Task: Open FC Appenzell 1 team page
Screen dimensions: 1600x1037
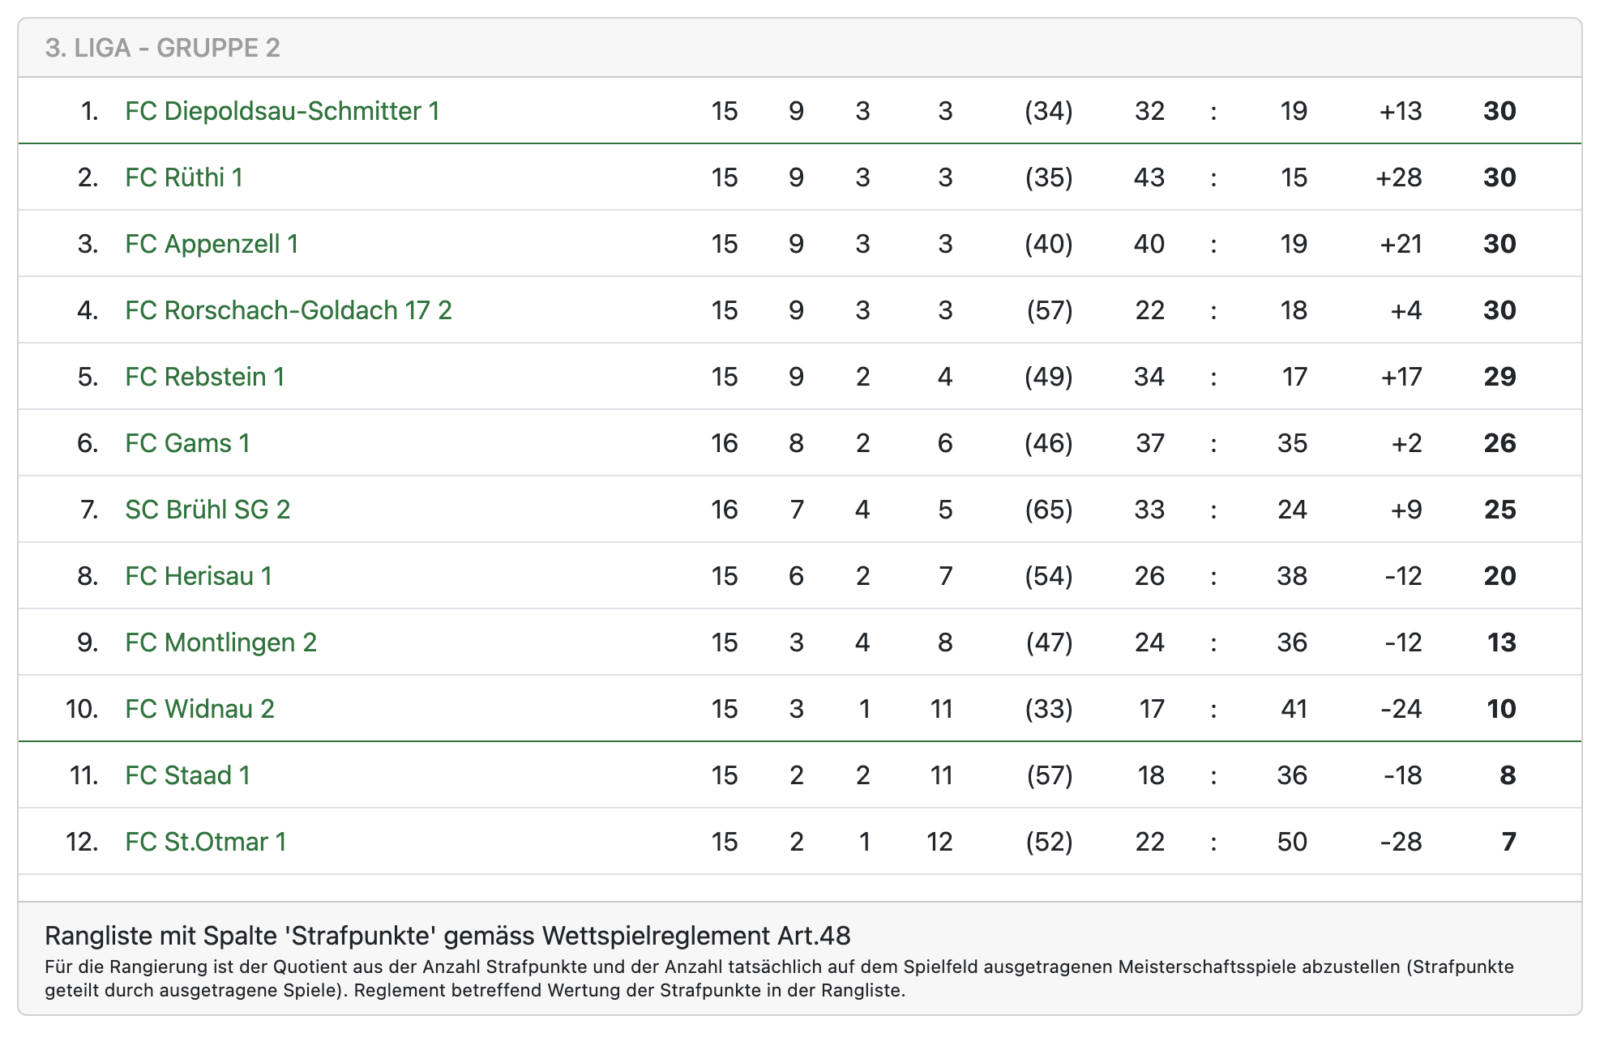Action: click(x=211, y=244)
